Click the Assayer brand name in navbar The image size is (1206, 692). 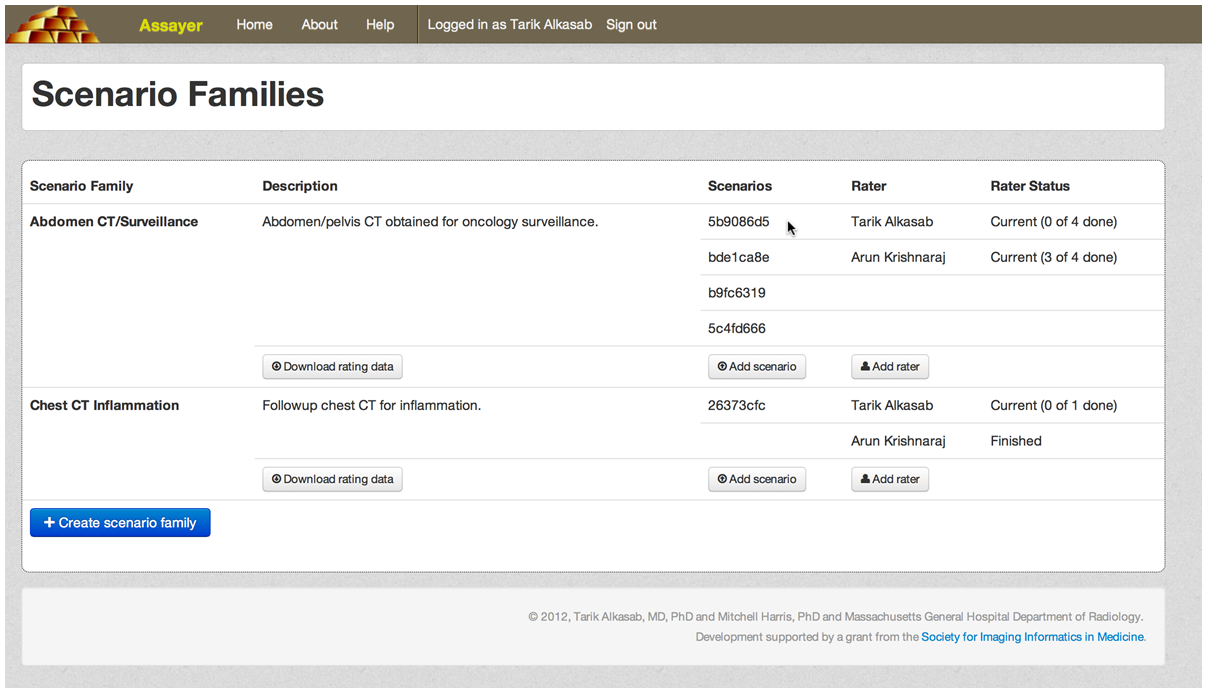pos(170,25)
